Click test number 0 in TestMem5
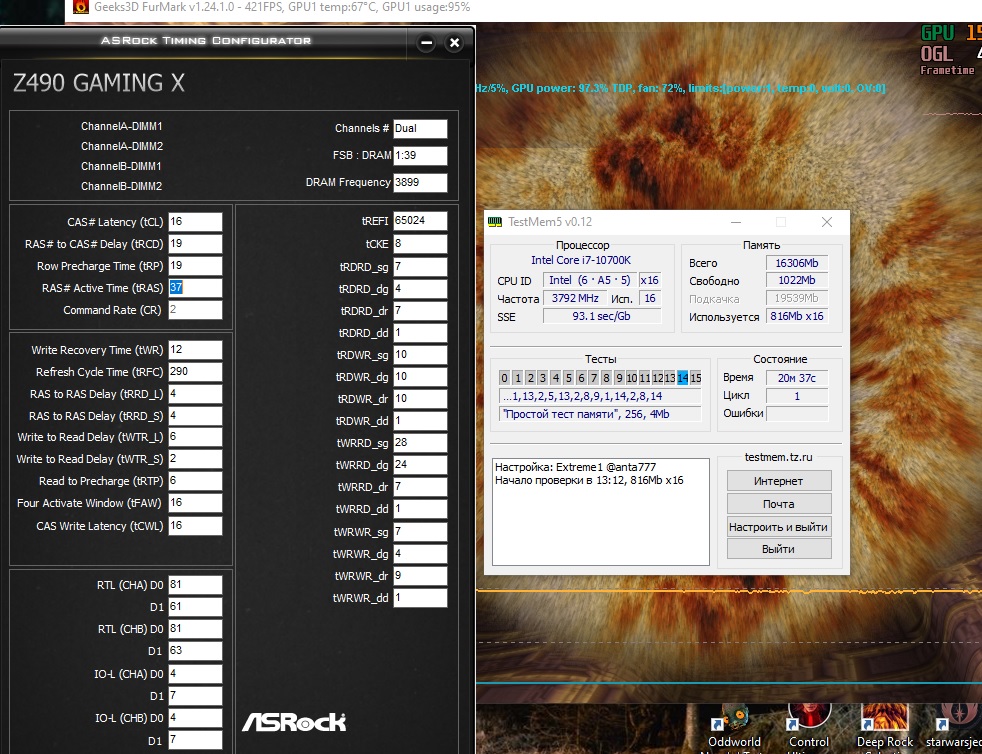 [504, 378]
